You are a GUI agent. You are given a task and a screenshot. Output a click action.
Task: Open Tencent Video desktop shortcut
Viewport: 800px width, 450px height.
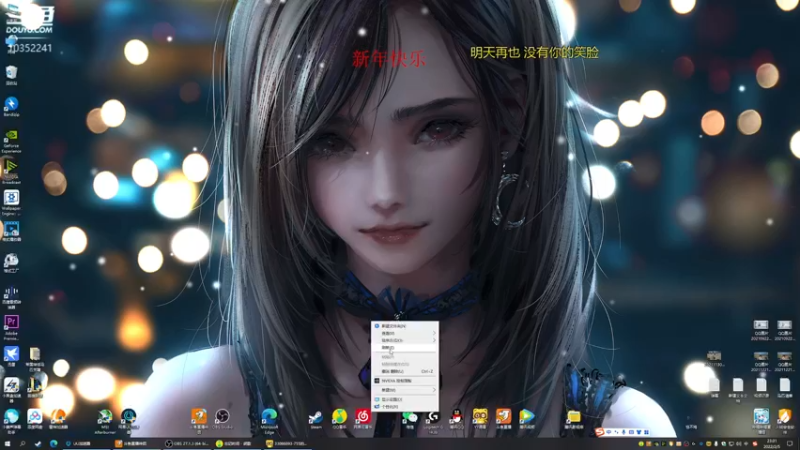[527, 419]
